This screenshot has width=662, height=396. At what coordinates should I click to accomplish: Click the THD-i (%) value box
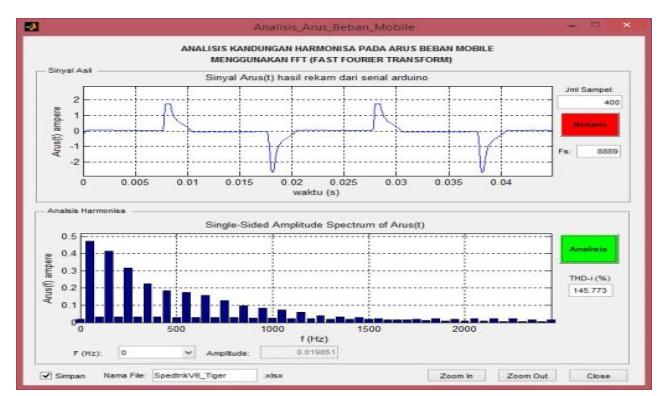[590, 290]
